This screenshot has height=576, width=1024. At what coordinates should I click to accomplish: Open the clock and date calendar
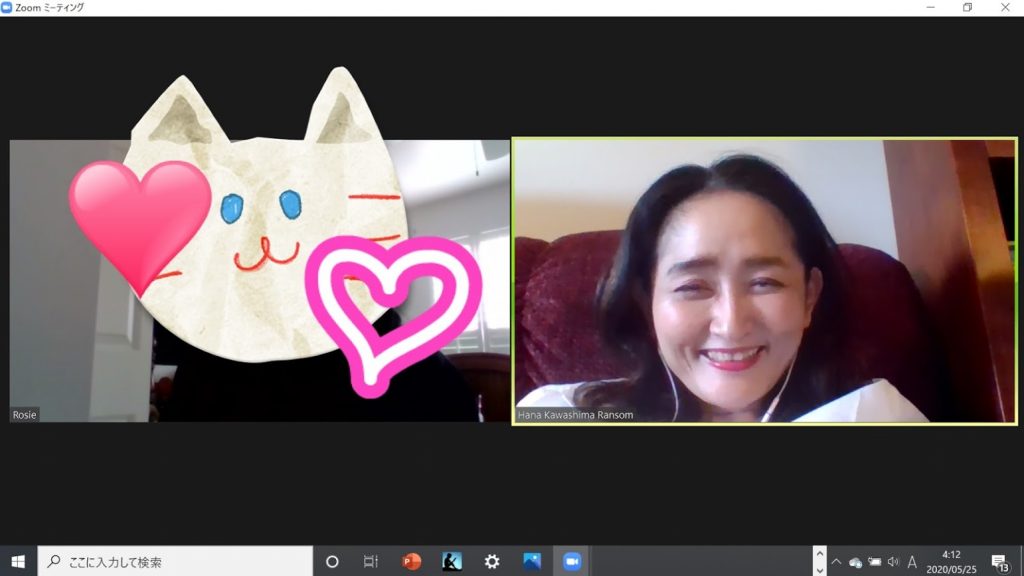[x=951, y=561]
